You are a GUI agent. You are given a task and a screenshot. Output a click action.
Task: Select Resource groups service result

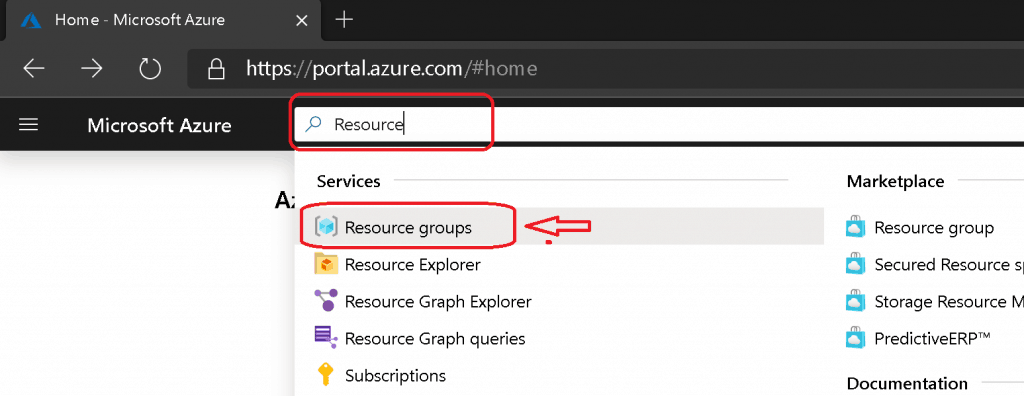(562, 227)
